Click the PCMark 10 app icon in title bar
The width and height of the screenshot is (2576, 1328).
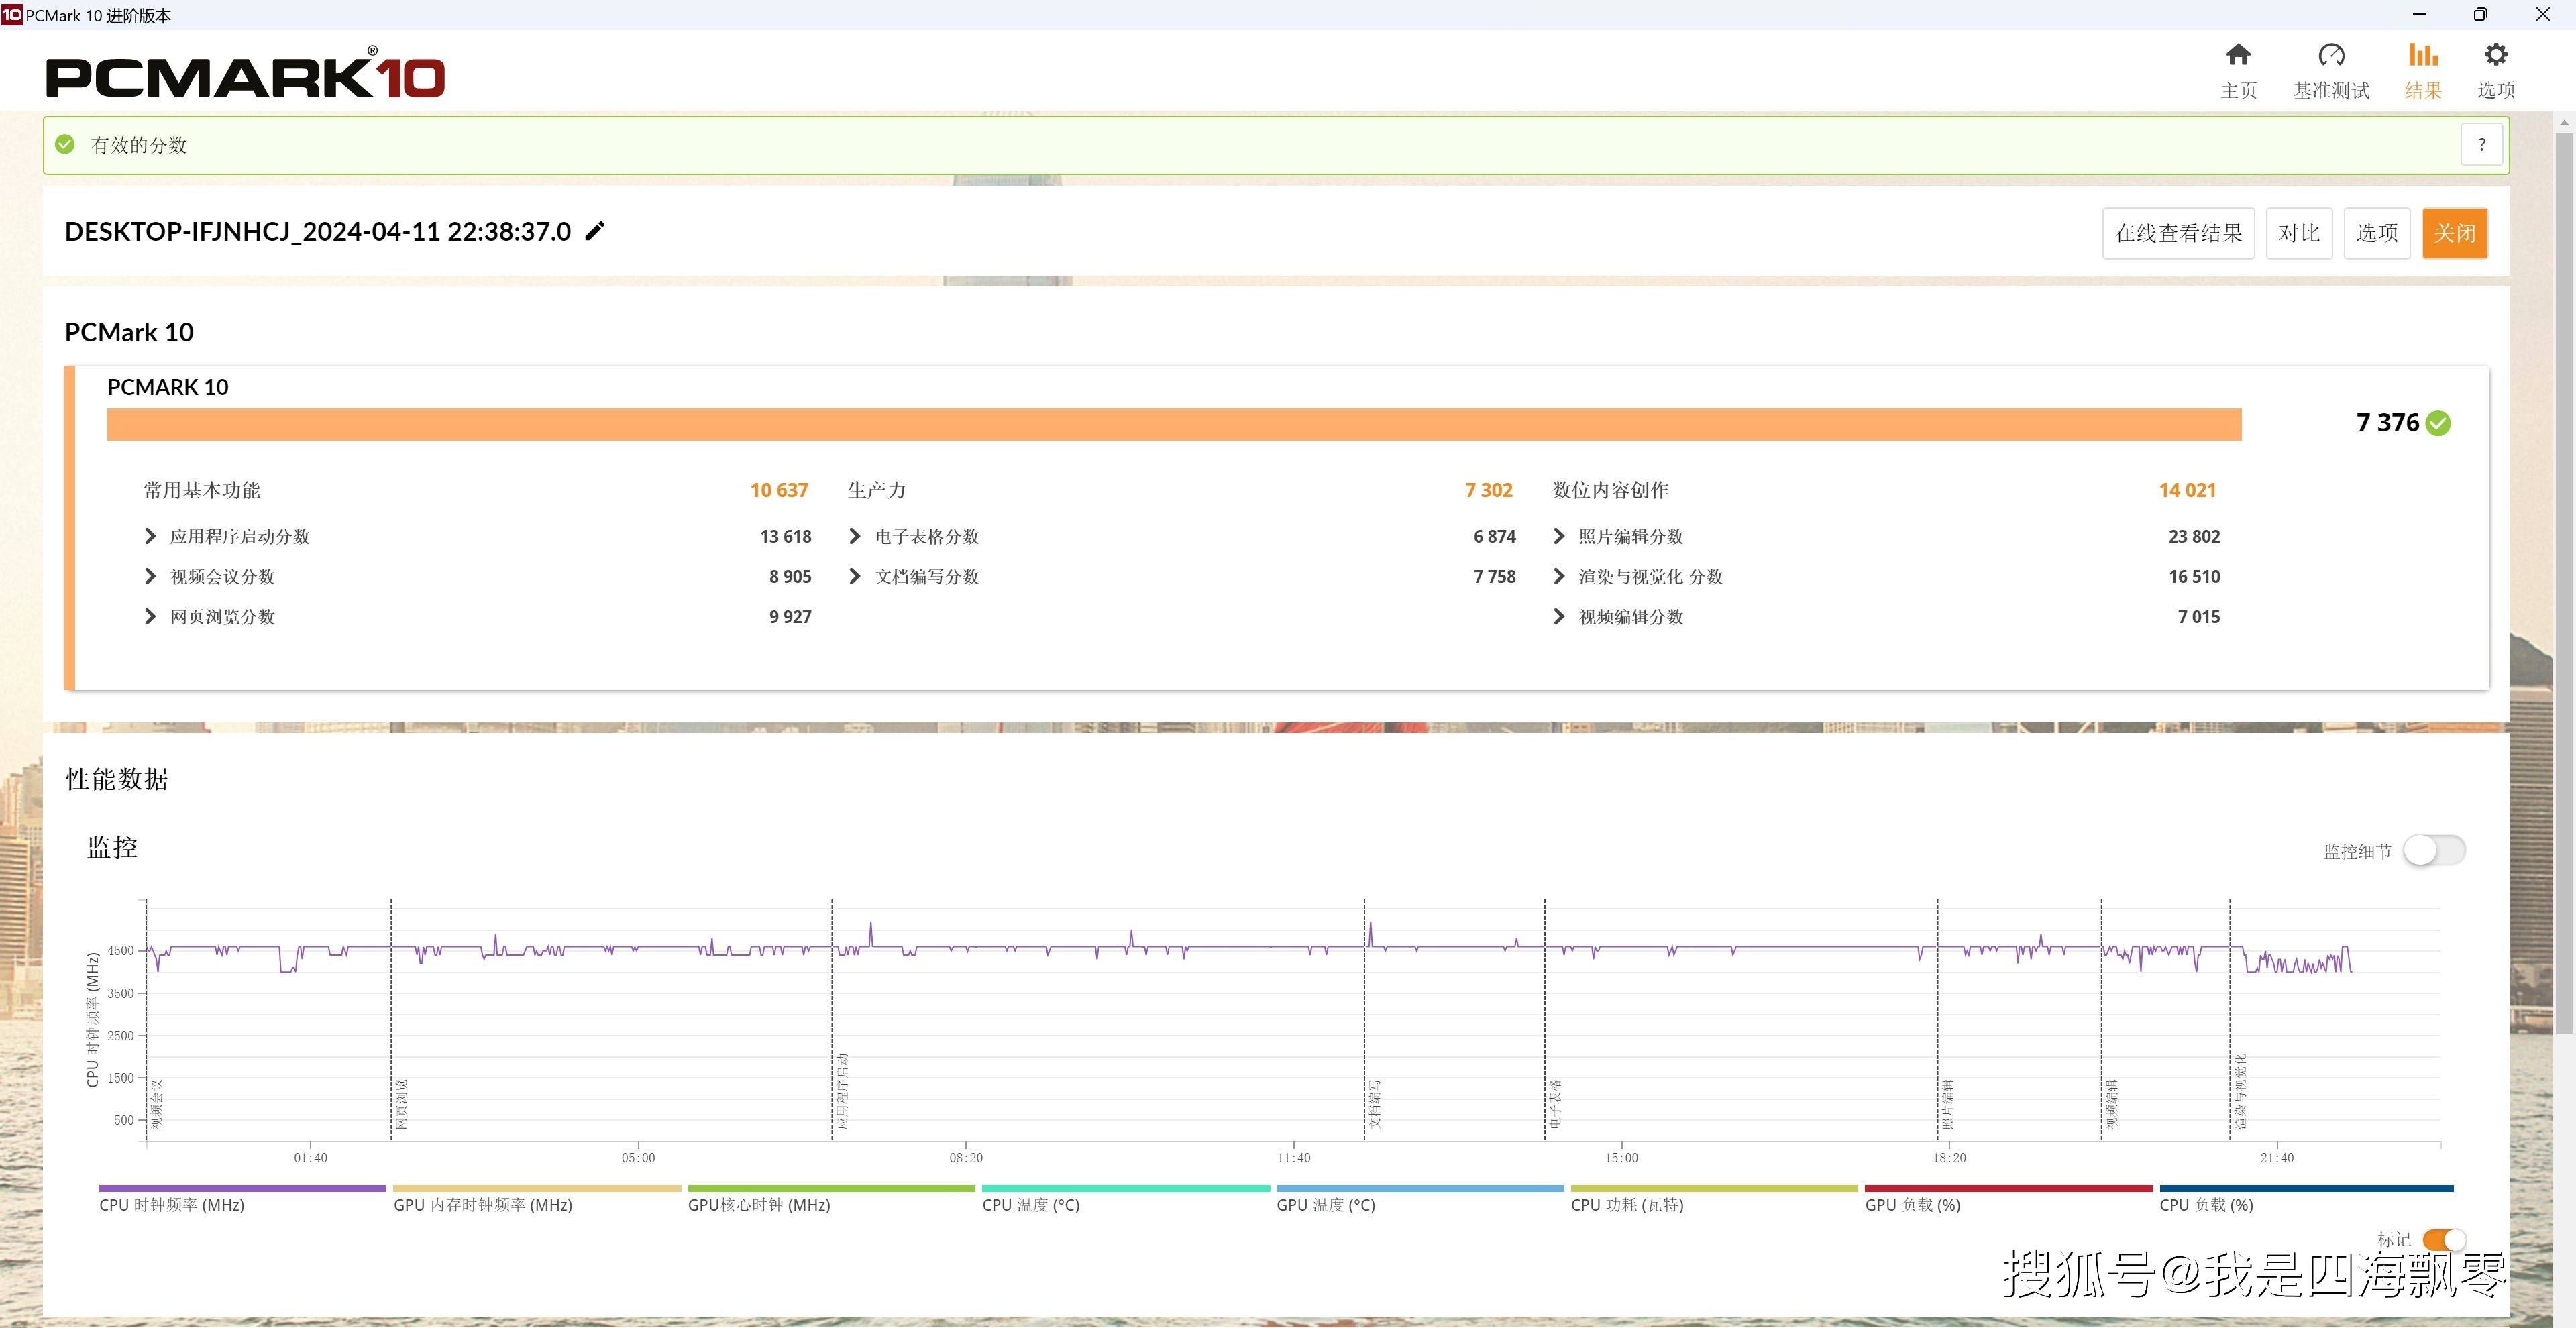point(11,14)
